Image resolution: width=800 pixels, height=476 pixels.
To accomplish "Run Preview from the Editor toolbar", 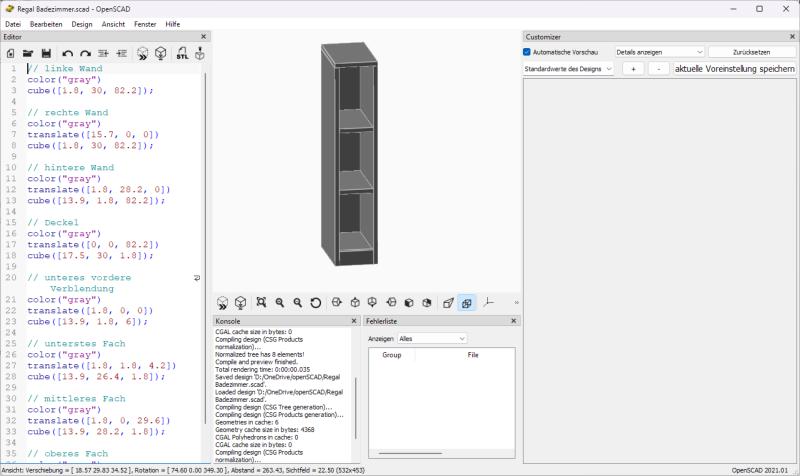I will [x=143, y=54].
